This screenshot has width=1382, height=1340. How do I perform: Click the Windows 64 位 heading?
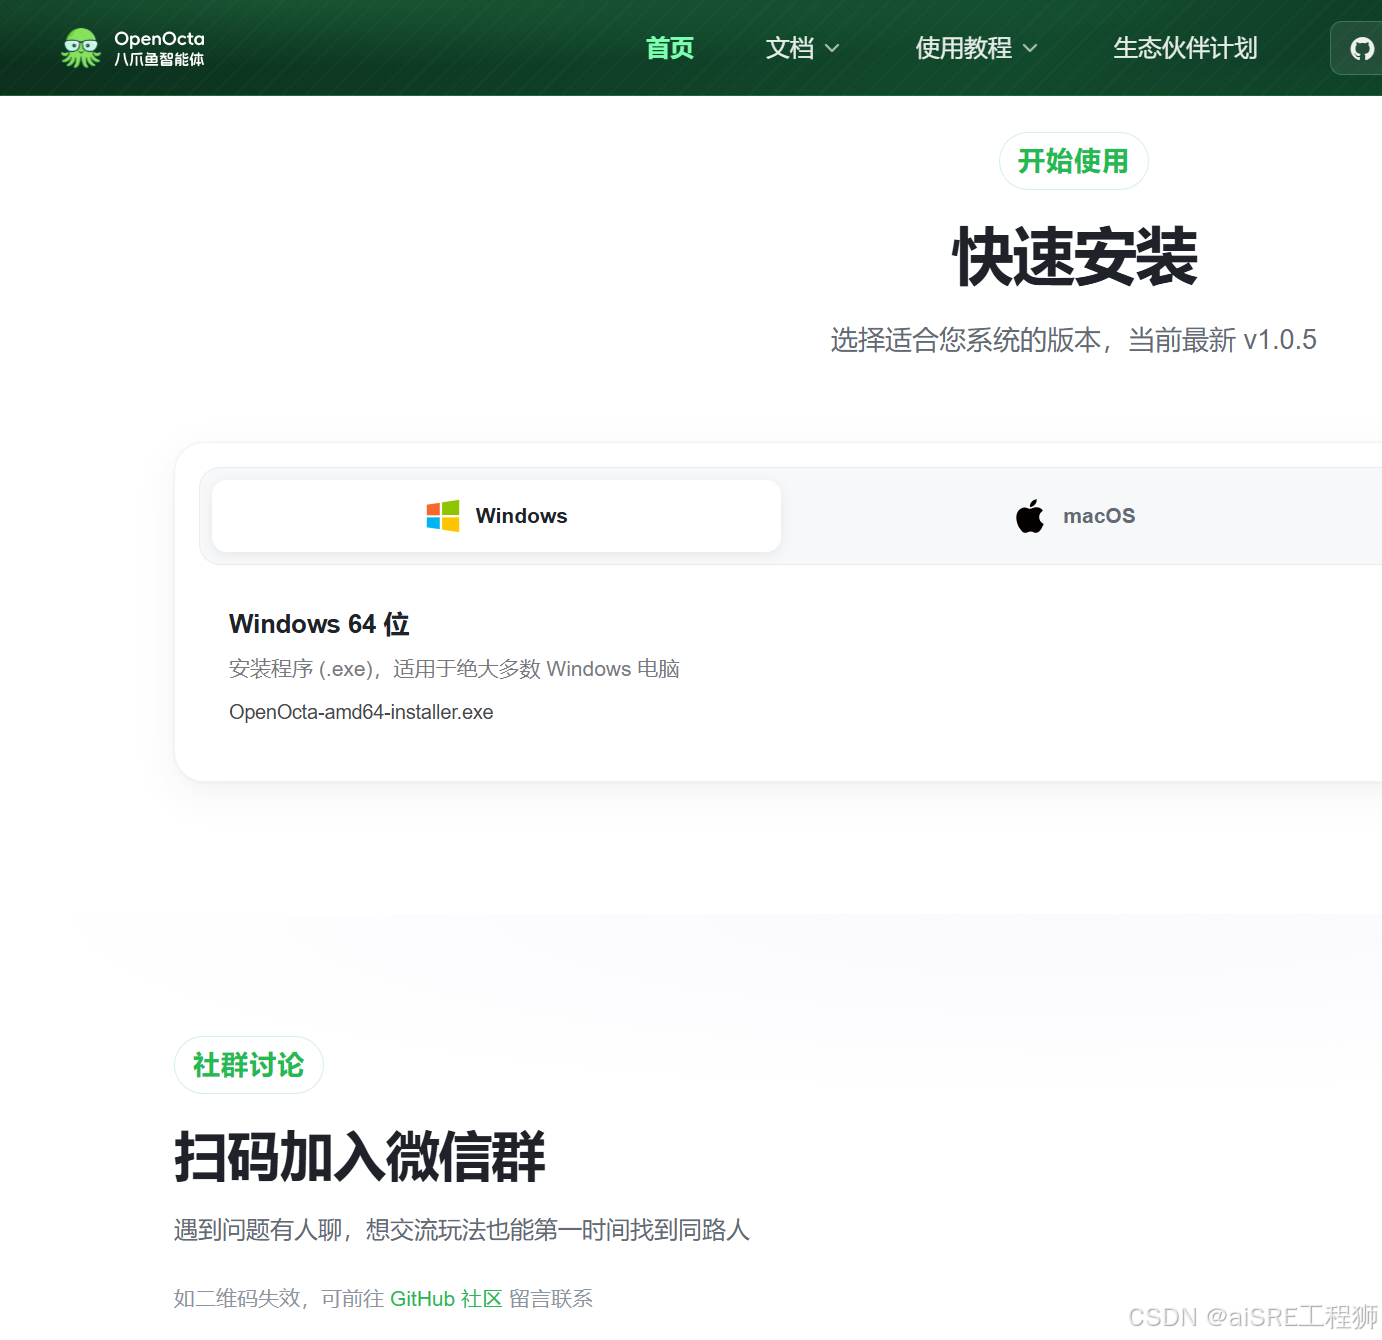point(319,624)
